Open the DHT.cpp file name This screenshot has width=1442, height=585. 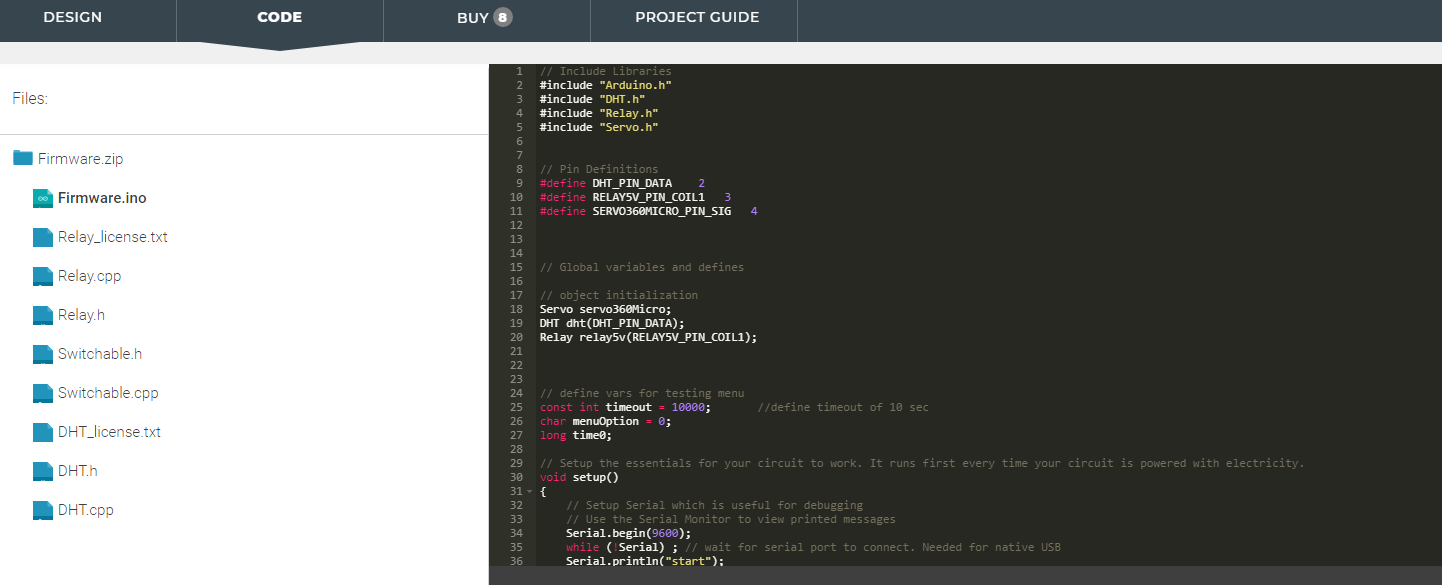86,510
